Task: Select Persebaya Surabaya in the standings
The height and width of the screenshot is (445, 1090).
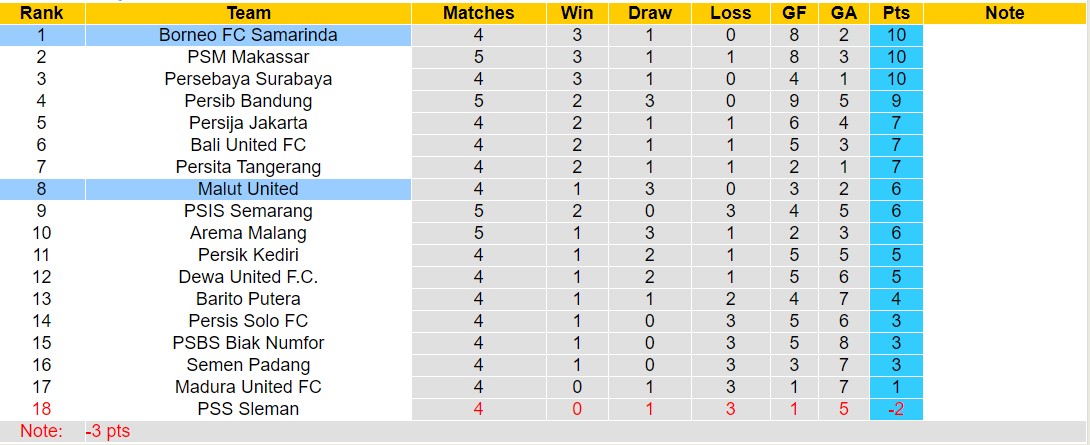Action: [x=248, y=79]
